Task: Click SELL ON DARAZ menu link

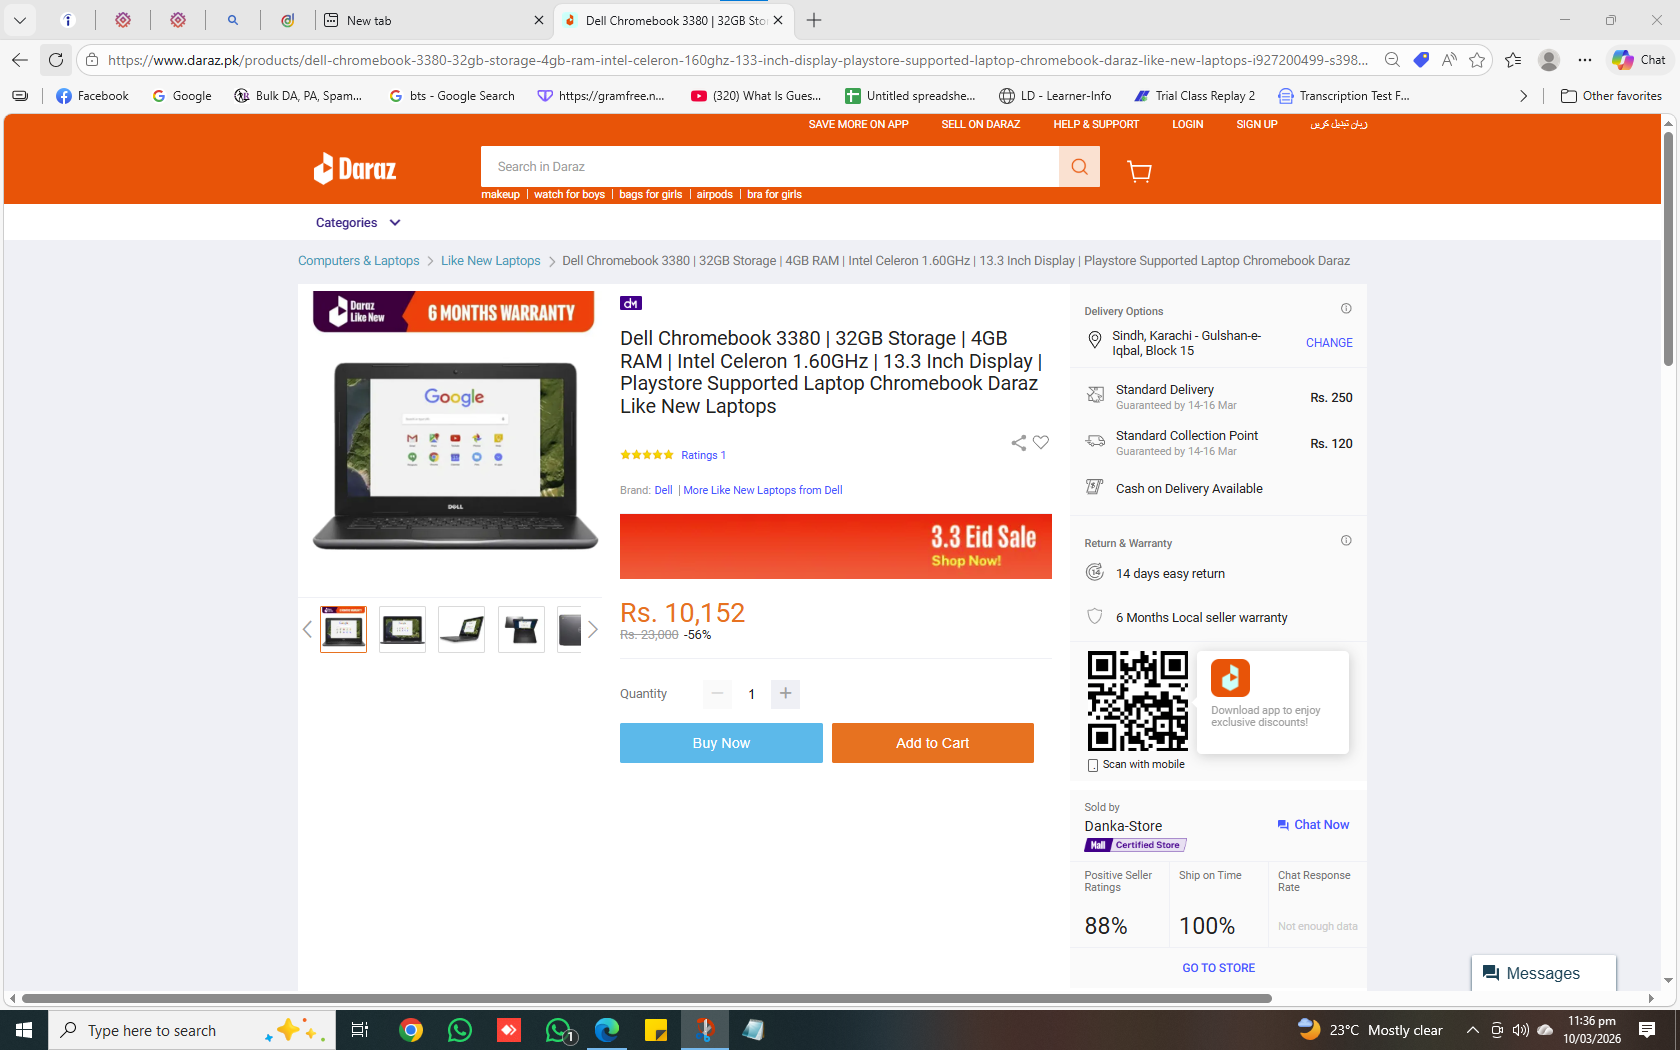Action: tap(980, 124)
